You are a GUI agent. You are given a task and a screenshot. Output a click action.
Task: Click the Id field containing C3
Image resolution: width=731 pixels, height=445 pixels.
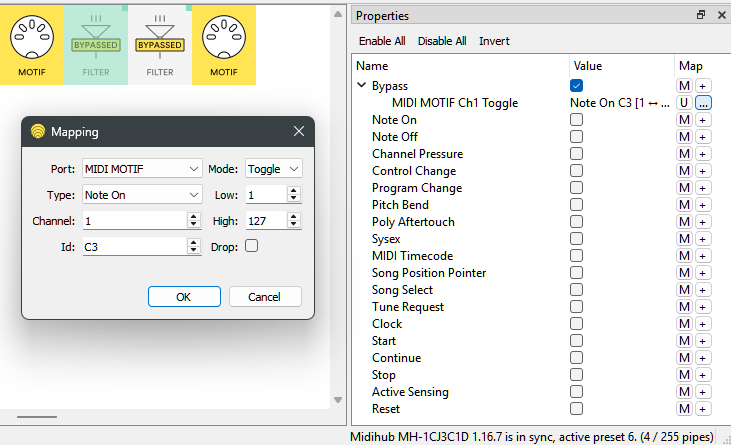[134, 246]
